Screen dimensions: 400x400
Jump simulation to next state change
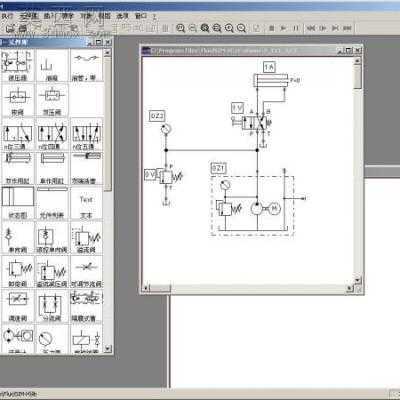(335, 28)
